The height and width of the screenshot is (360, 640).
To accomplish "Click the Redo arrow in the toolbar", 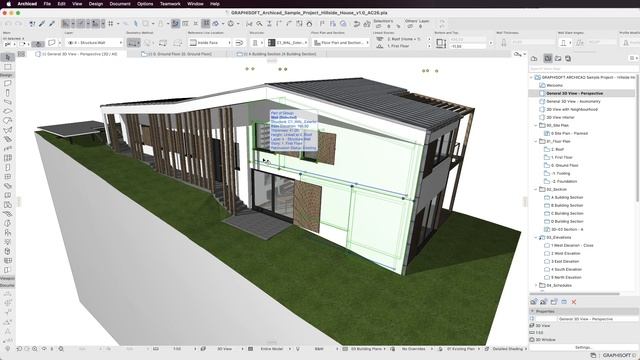I will coord(18,24).
